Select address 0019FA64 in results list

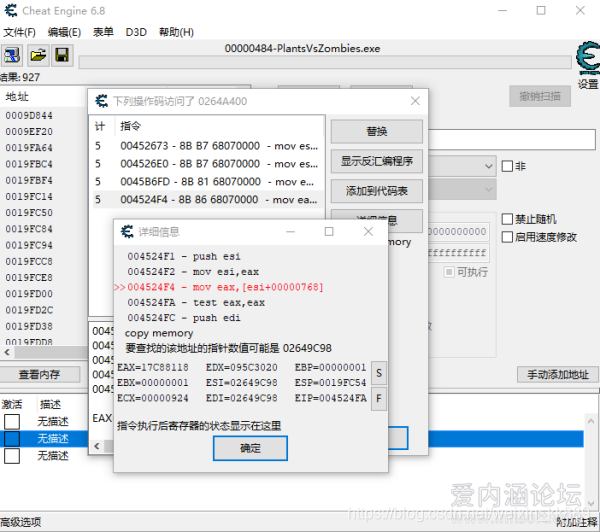tap(29, 148)
